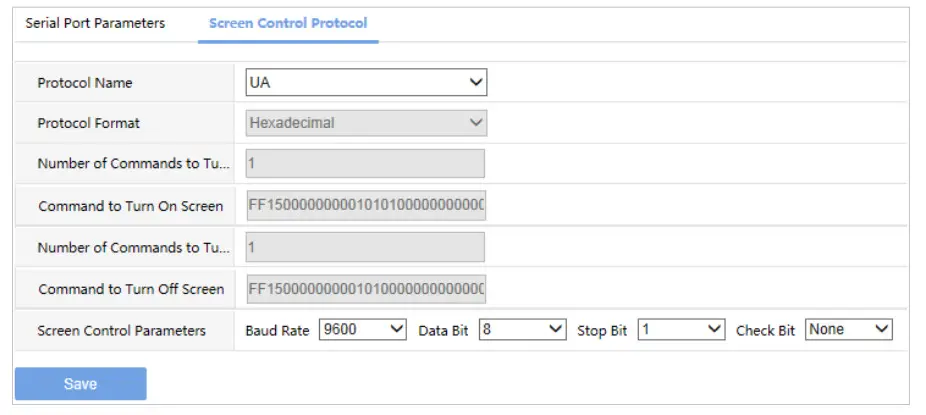Image resolution: width=926 pixels, height=415 pixels.
Task: Click the Data Bit label
Action: [443, 331]
